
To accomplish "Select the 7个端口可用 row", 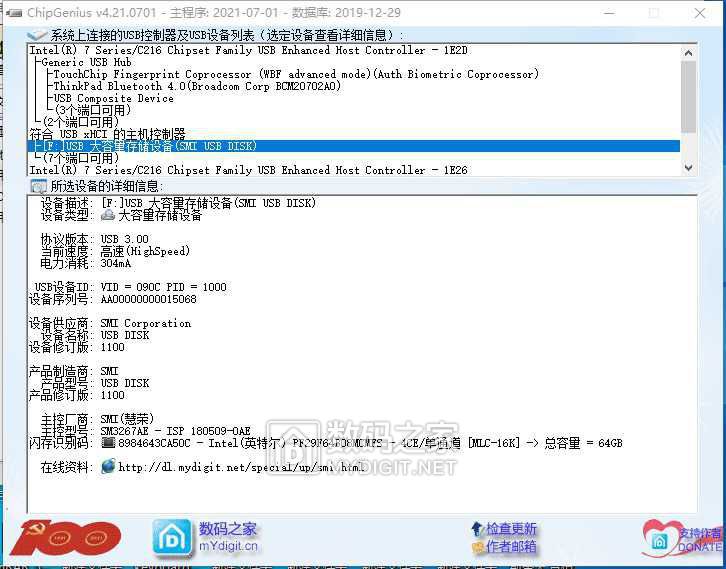I will coord(81,158).
